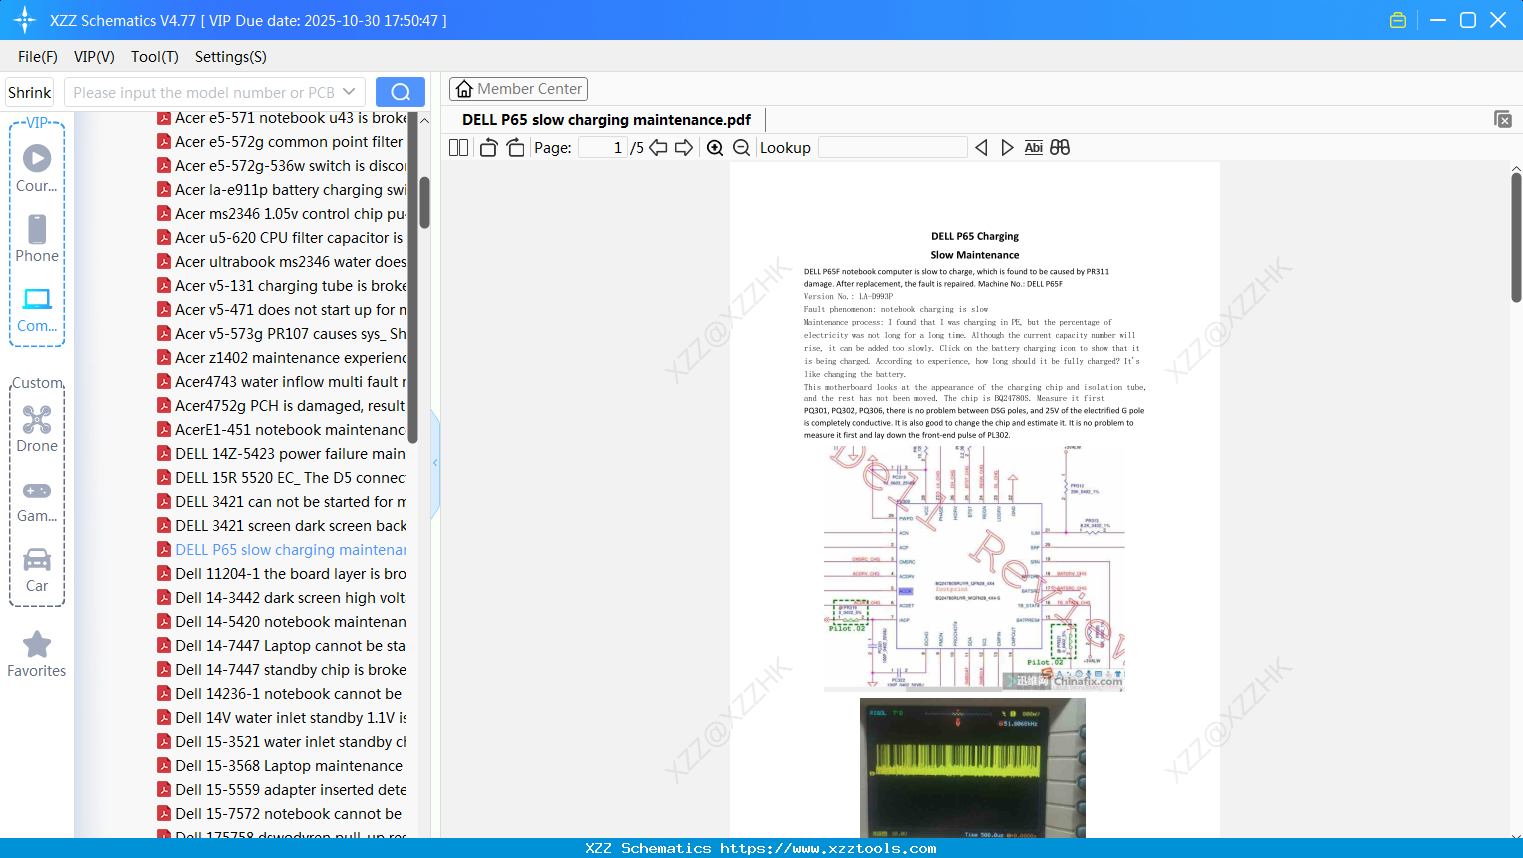This screenshot has height=858, width=1523.
Task: Open 'Acer u5-620 CPU filter capacitor' file
Action: pyautogui.click(x=282, y=238)
